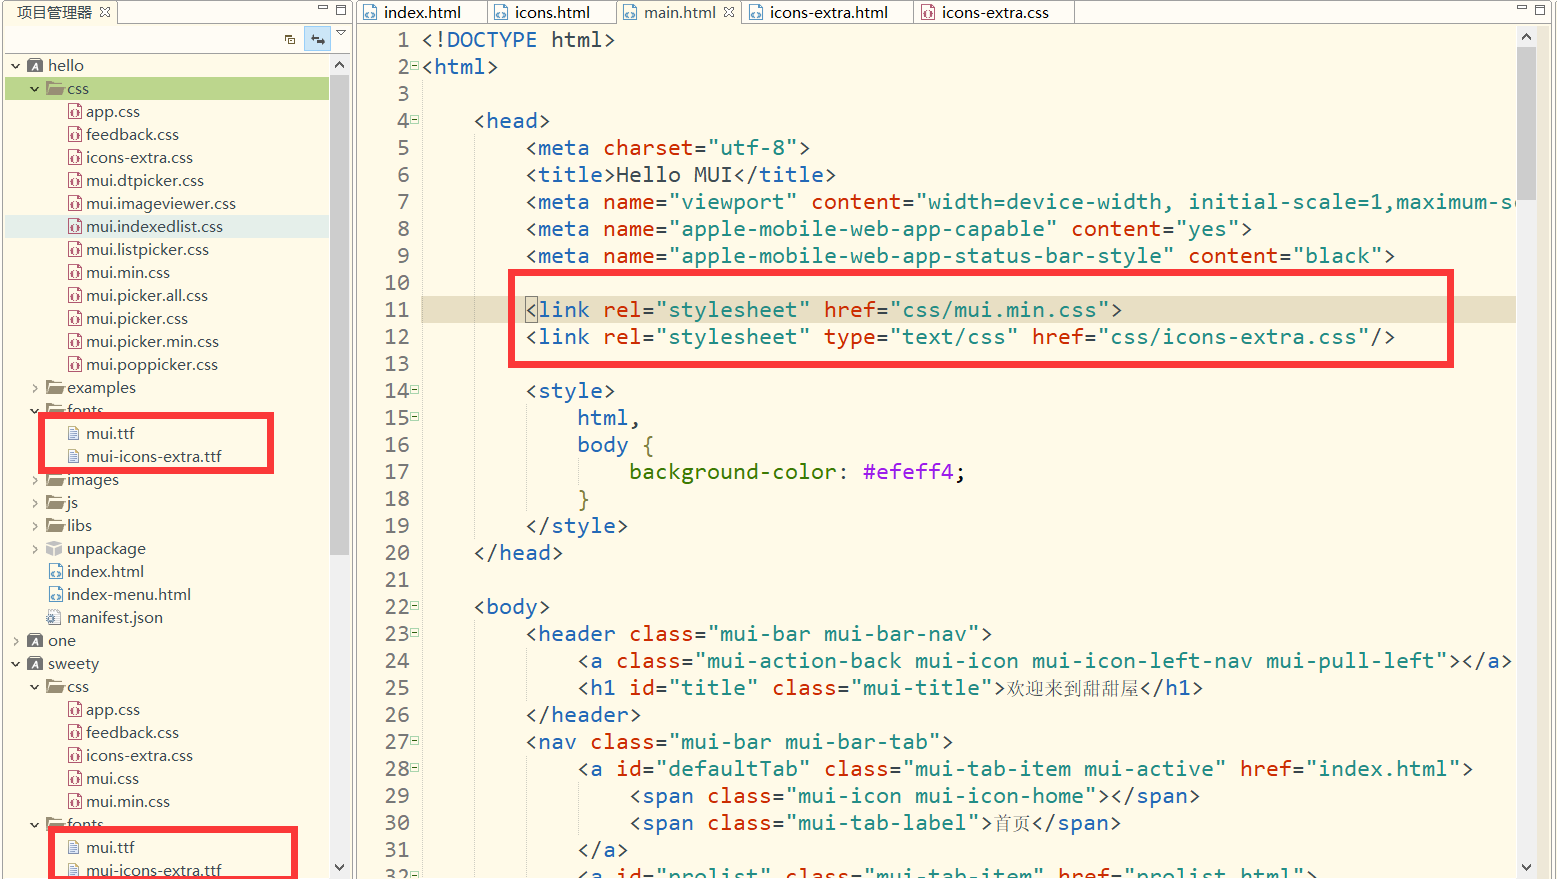1557x879 pixels.
Task: Click the editor scrollbar down arrow
Action: click(1526, 867)
